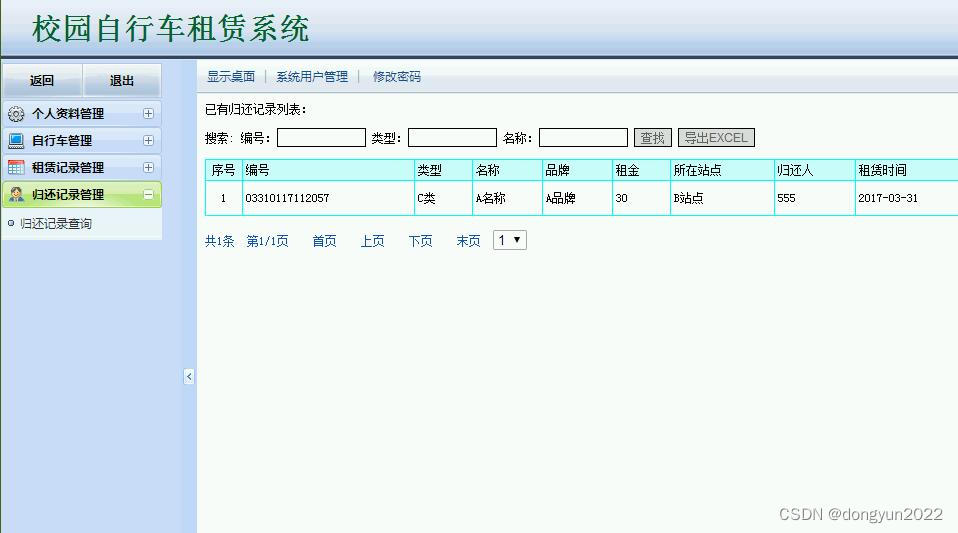
Task: Focus the 编号 search input field
Action: 321,138
